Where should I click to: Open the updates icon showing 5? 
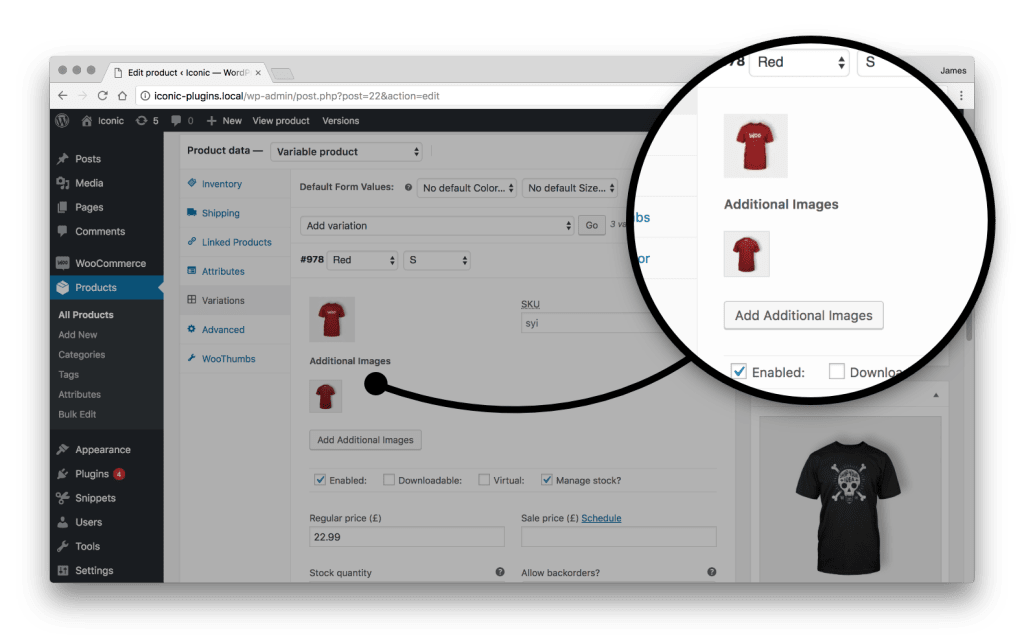coord(141,120)
